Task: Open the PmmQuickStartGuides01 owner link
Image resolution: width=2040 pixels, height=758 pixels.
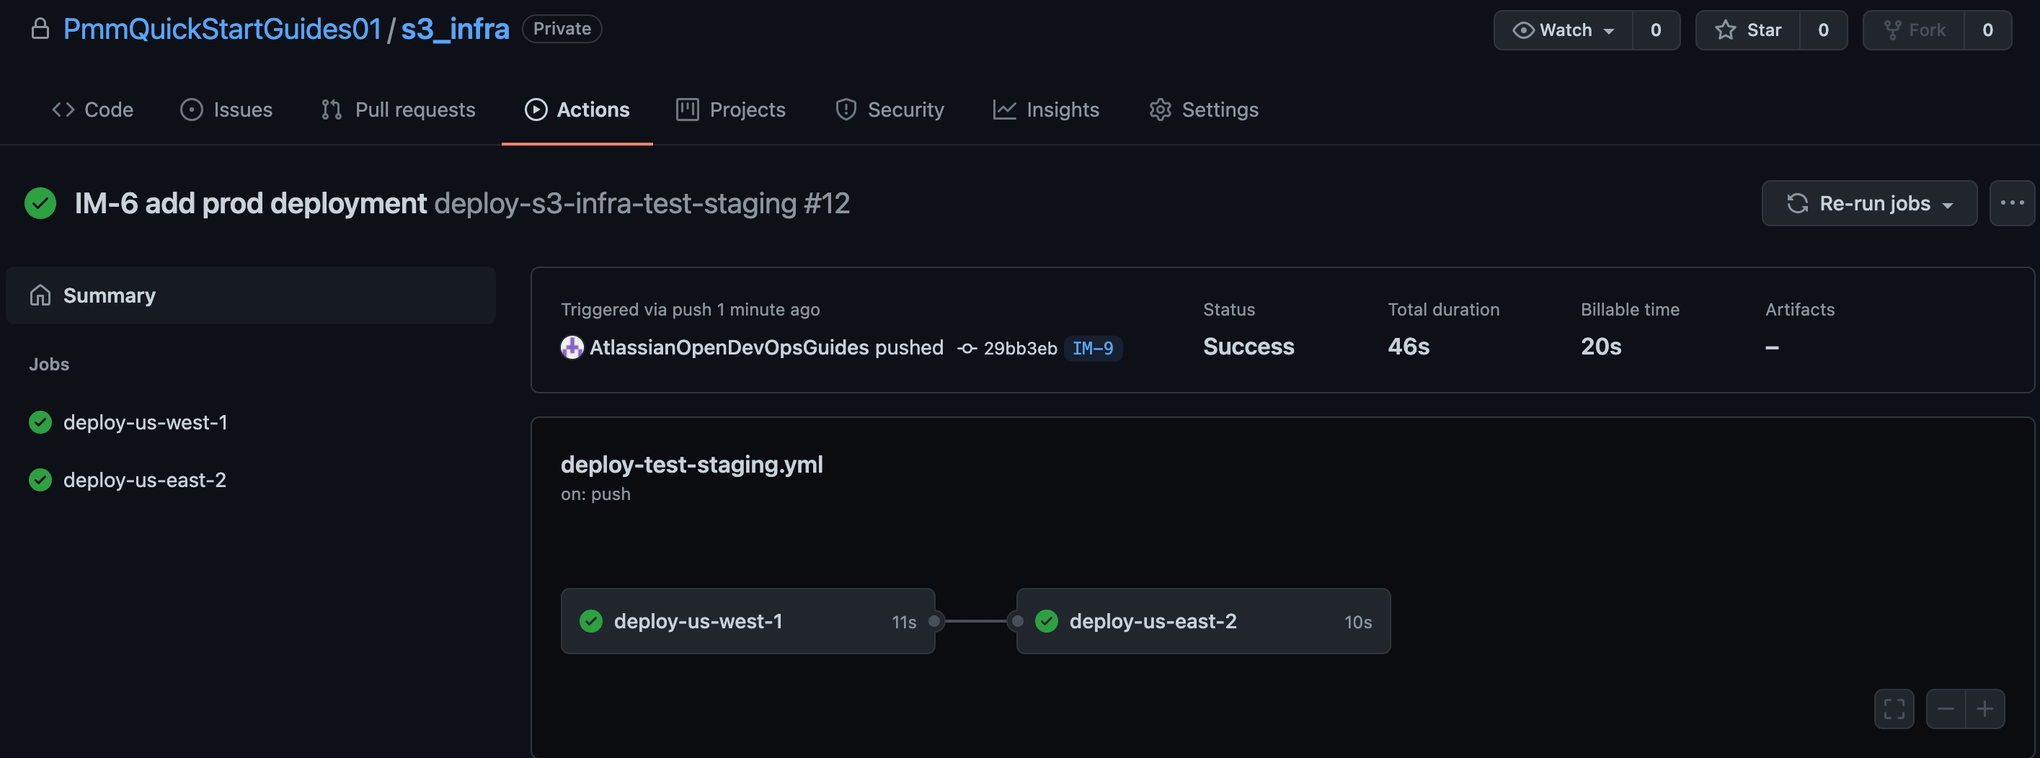Action: click(x=221, y=29)
